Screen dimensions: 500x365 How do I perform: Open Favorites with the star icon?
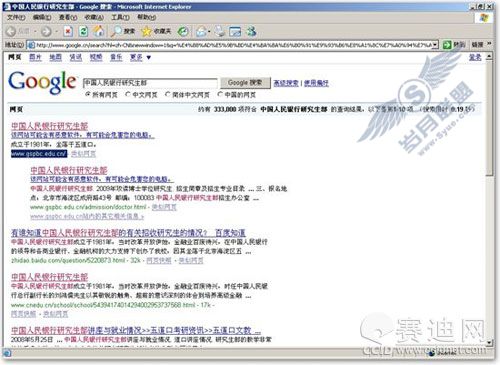click(x=146, y=31)
